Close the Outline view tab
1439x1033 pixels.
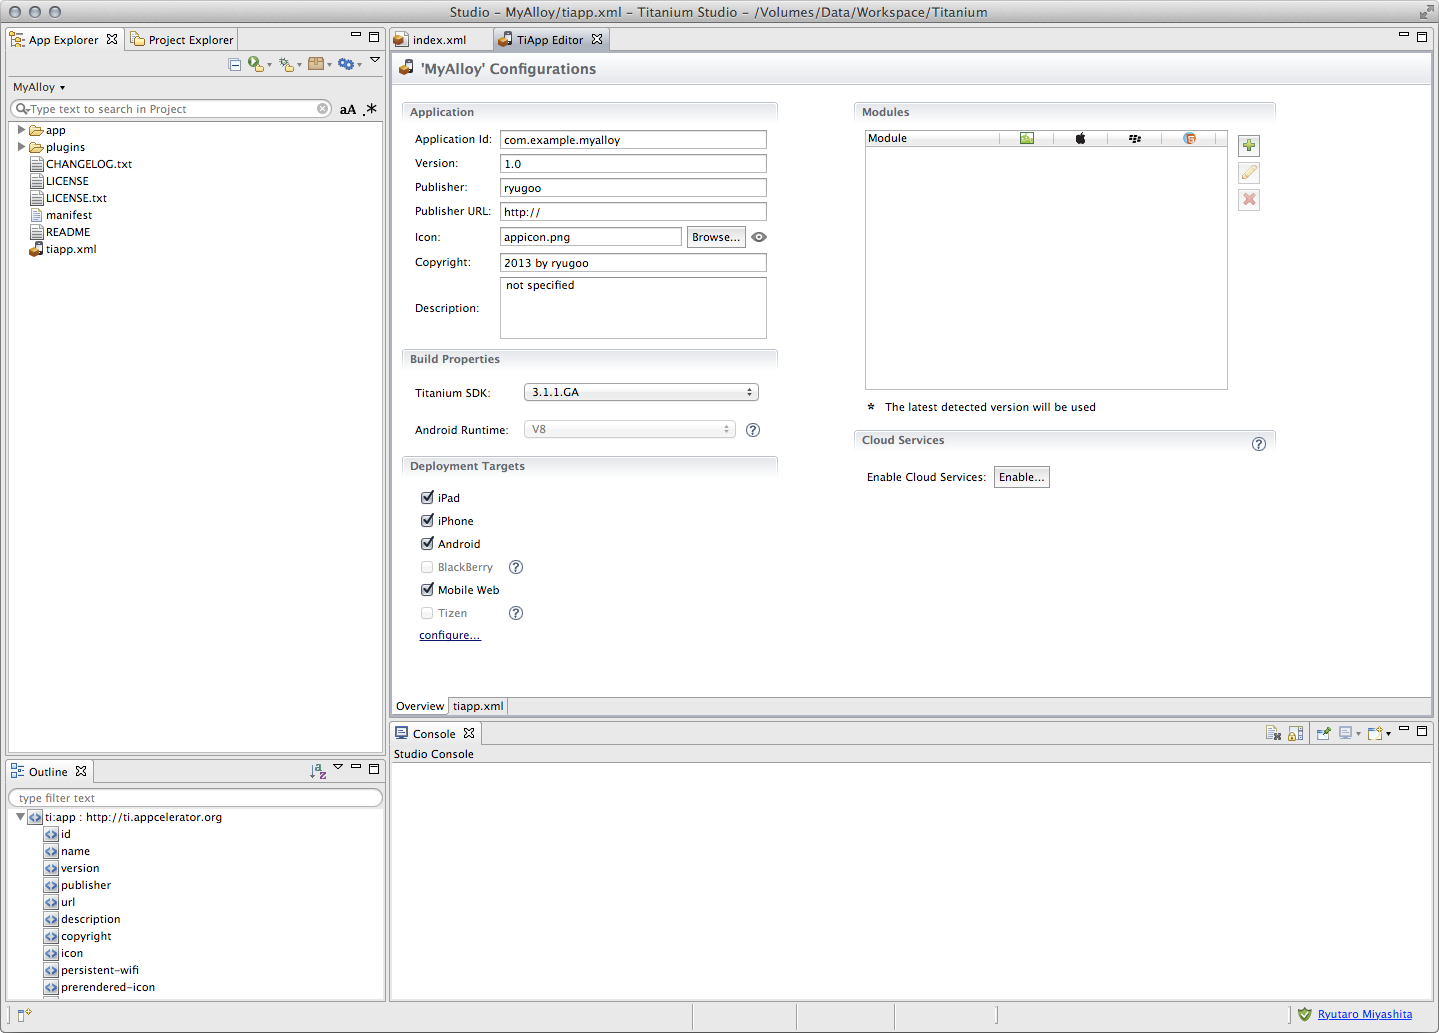pyautogui.click(x=81, y=771)
